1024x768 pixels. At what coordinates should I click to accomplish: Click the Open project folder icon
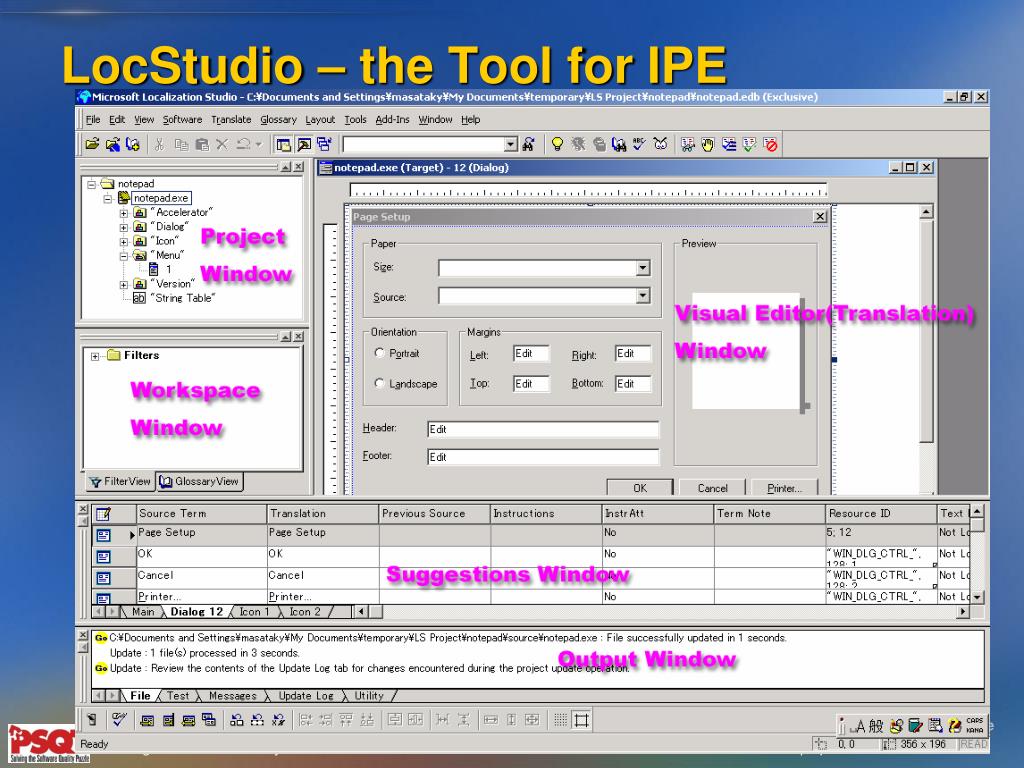[x=92, y=144]
